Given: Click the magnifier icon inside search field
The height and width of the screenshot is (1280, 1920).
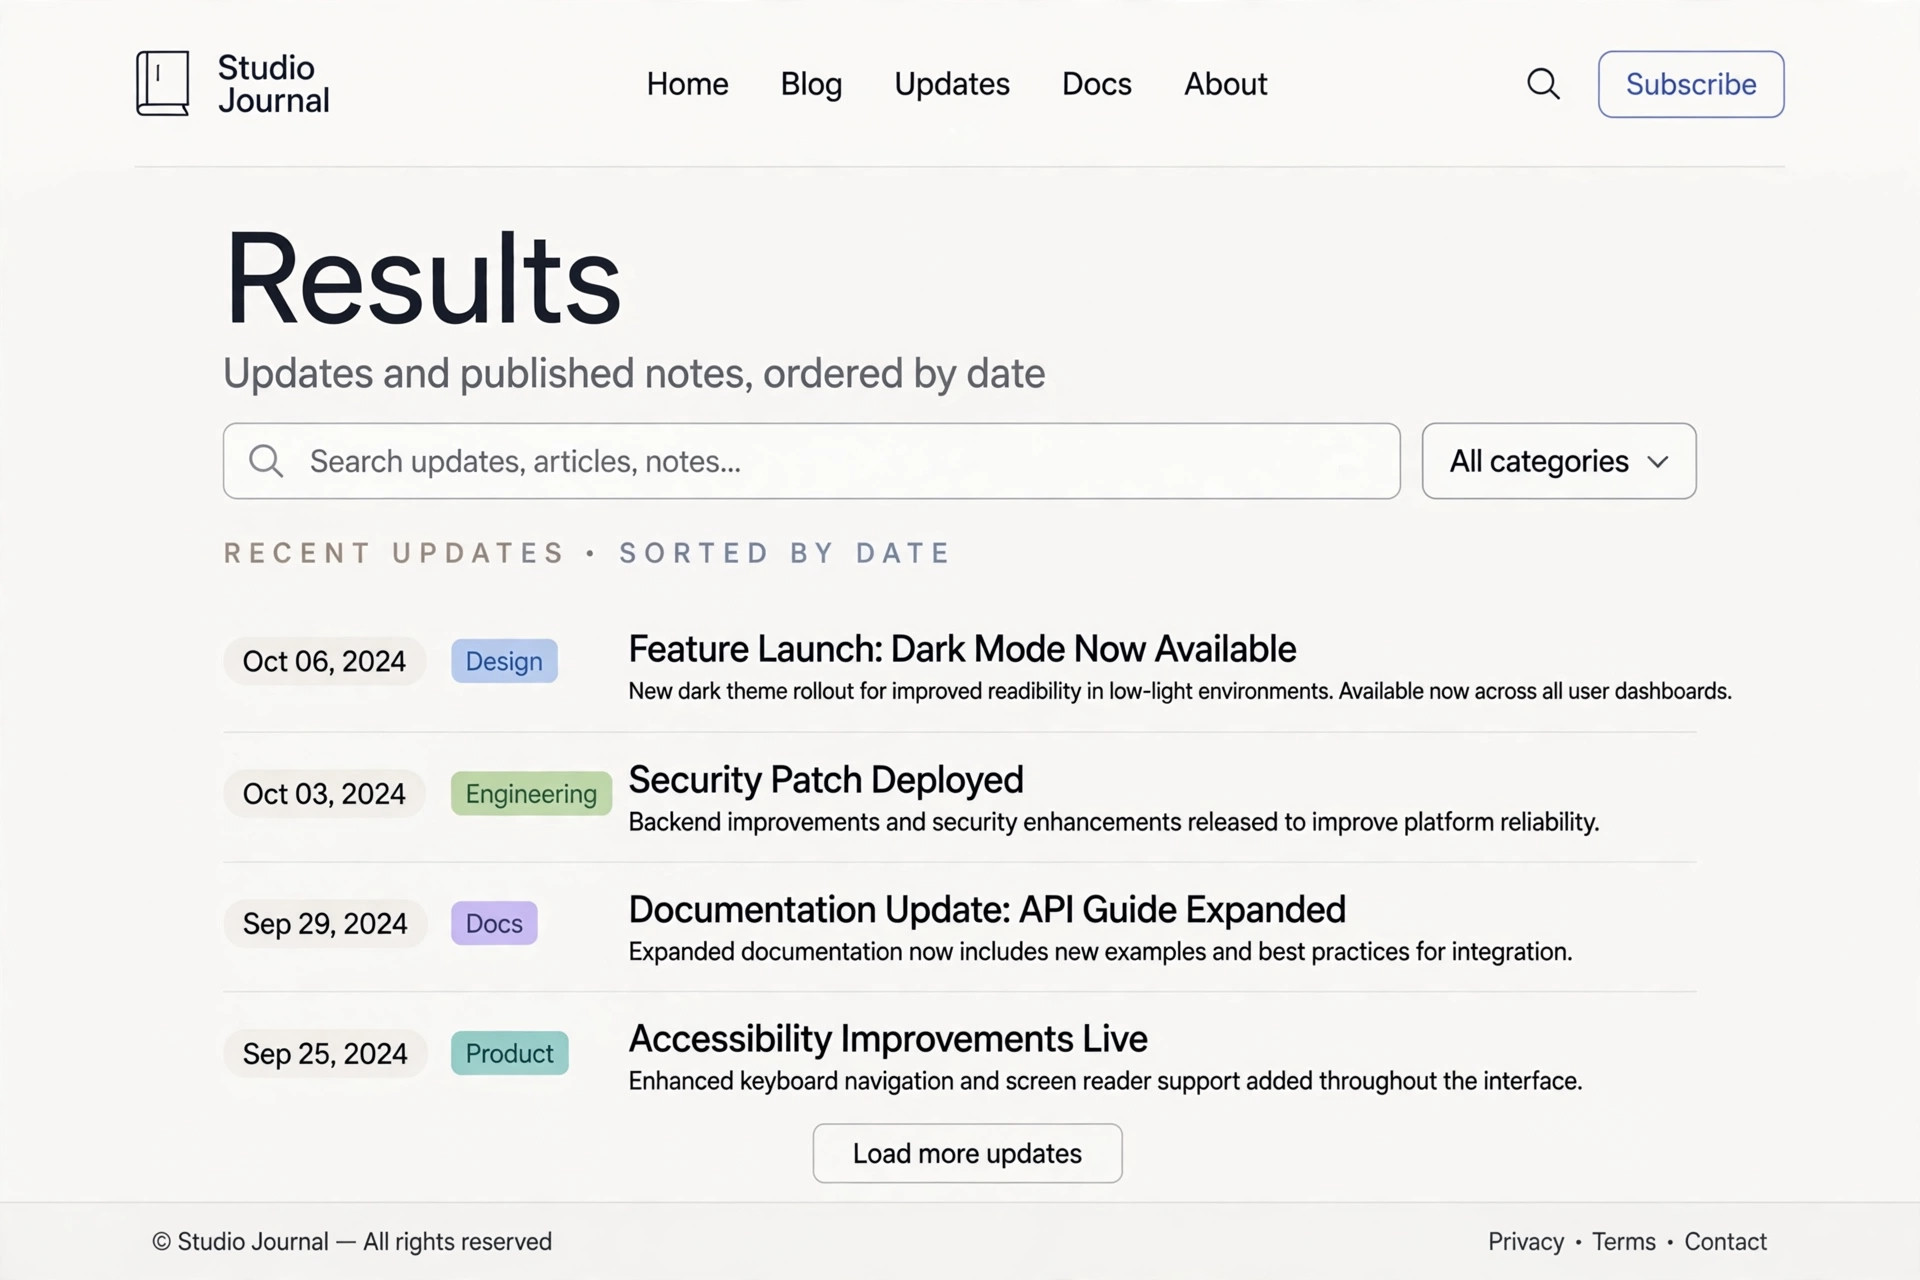Looking at the screenshot, I should pyautogui.click(x=266, y=461).
